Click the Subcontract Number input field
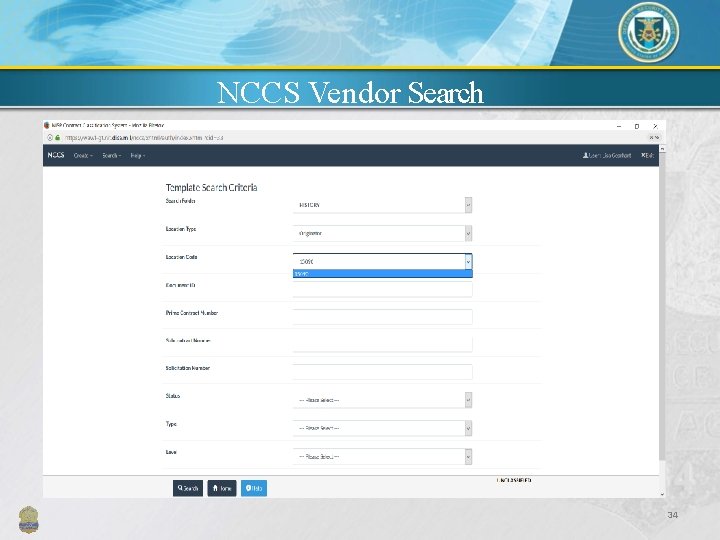This screenshot has height=540, width=720. click(382, 344)
